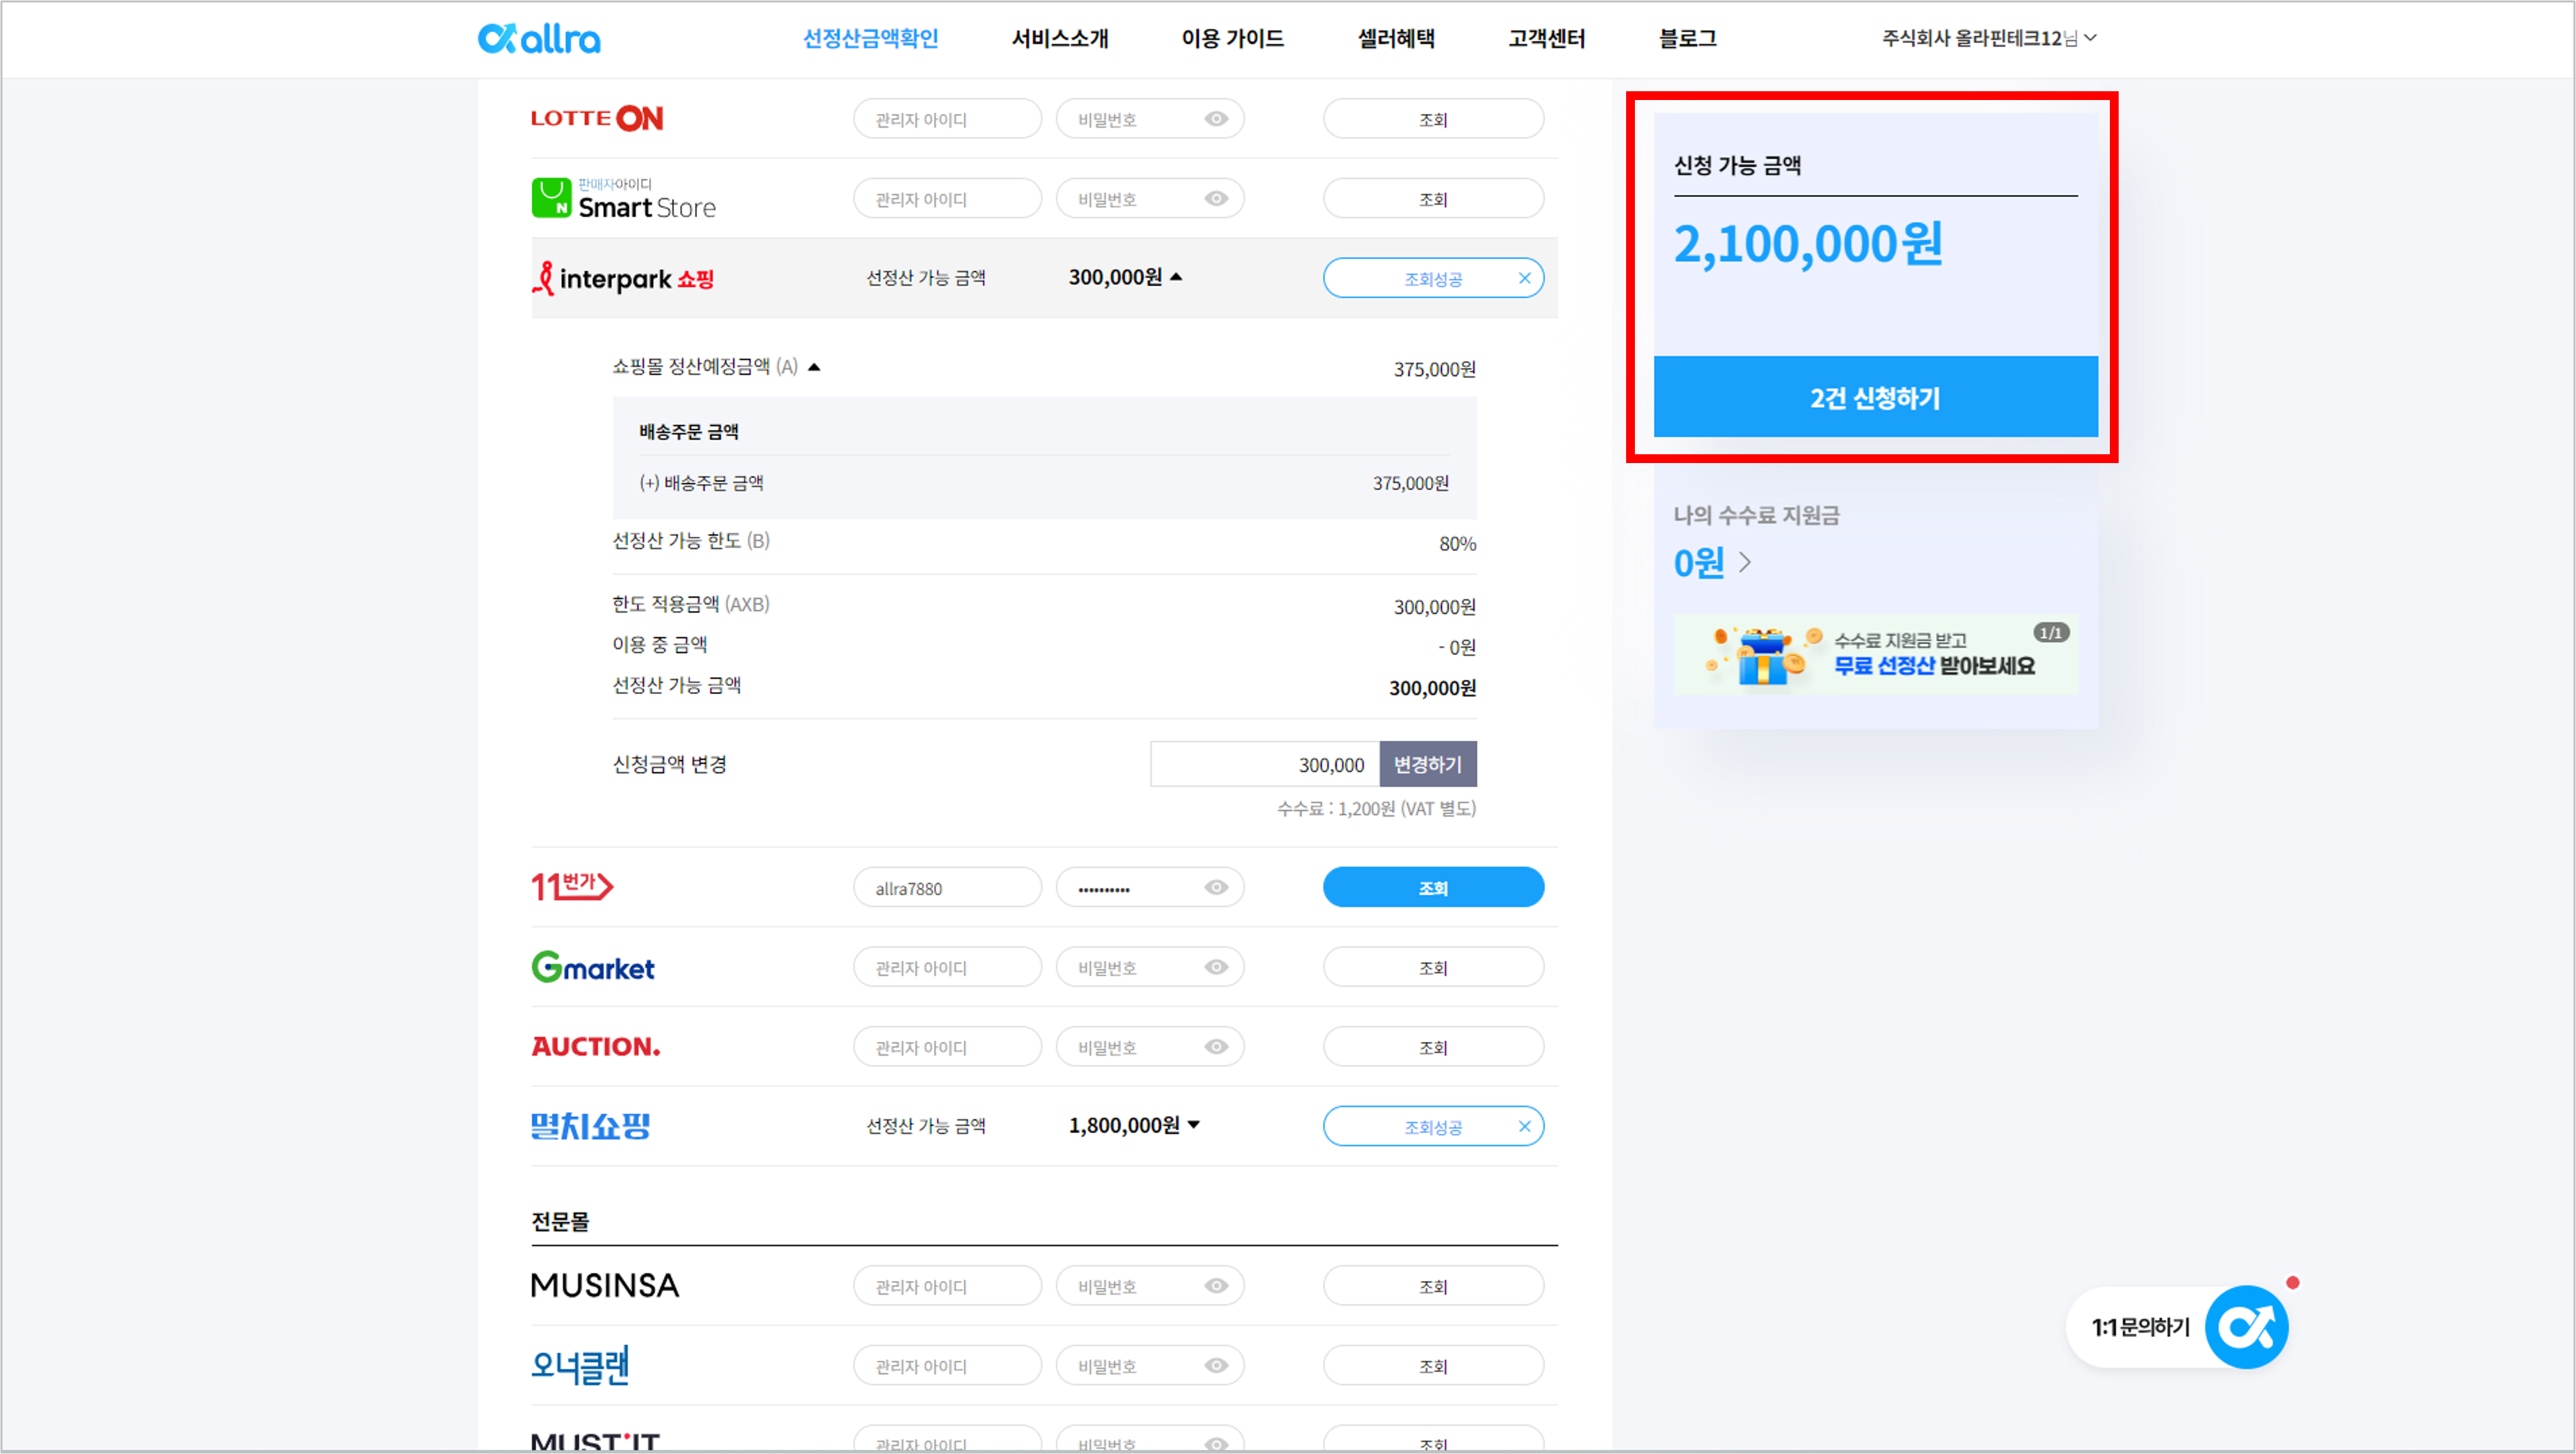Open 나의 수수료 지원금 0원 chevron
Viewport: 2576px width, 1454px height.
(x=1745, y=563)
